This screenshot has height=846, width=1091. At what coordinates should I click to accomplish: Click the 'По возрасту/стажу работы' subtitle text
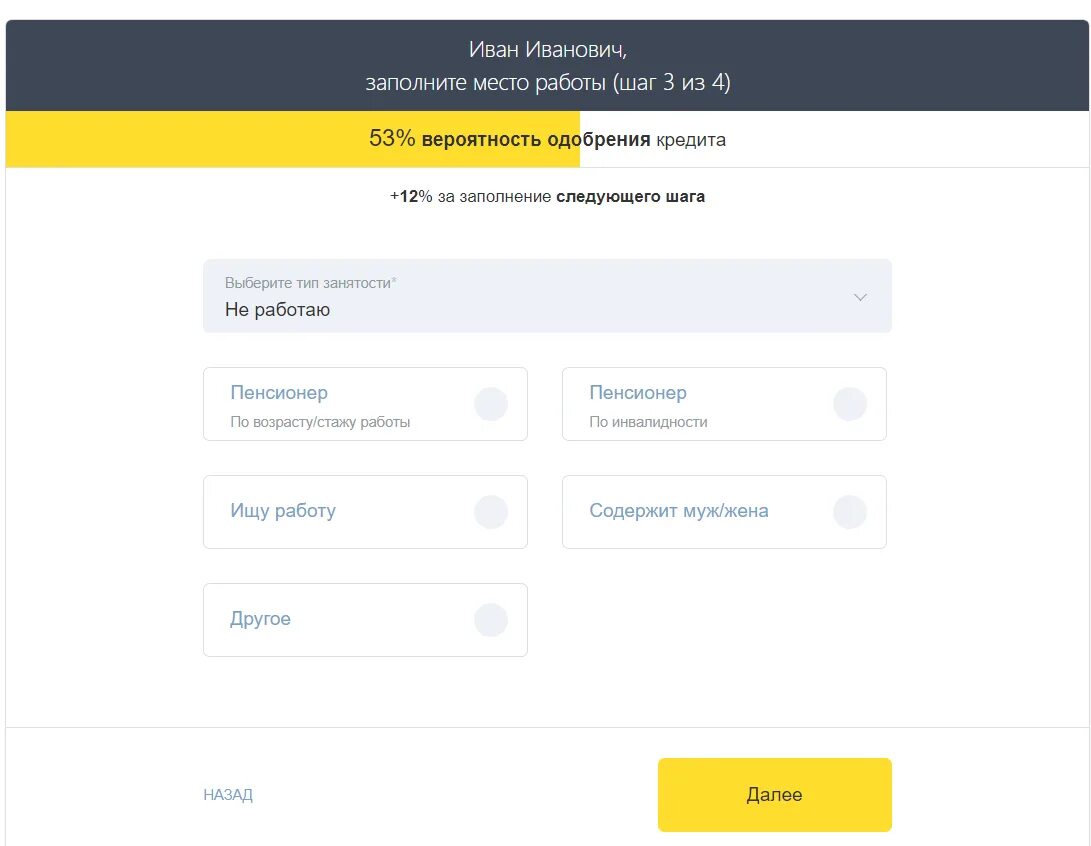pos(320,422)
